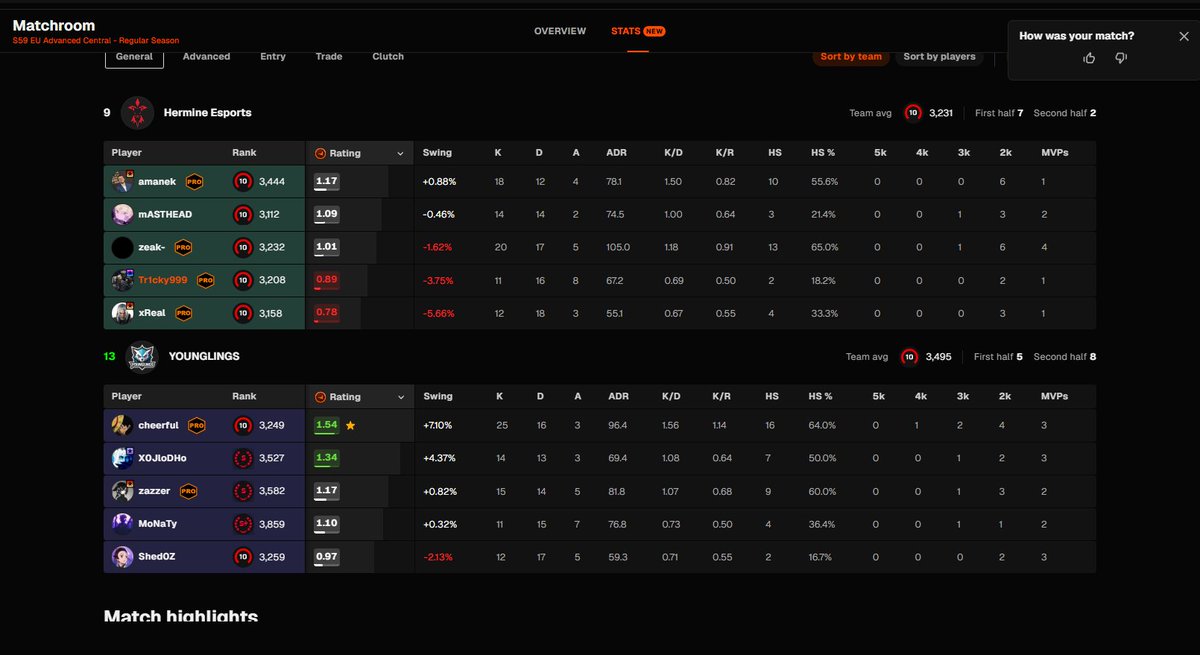Open Tr1cky999's avatar
Screen dimensions: 1200x655
click(x=122, y=280)
